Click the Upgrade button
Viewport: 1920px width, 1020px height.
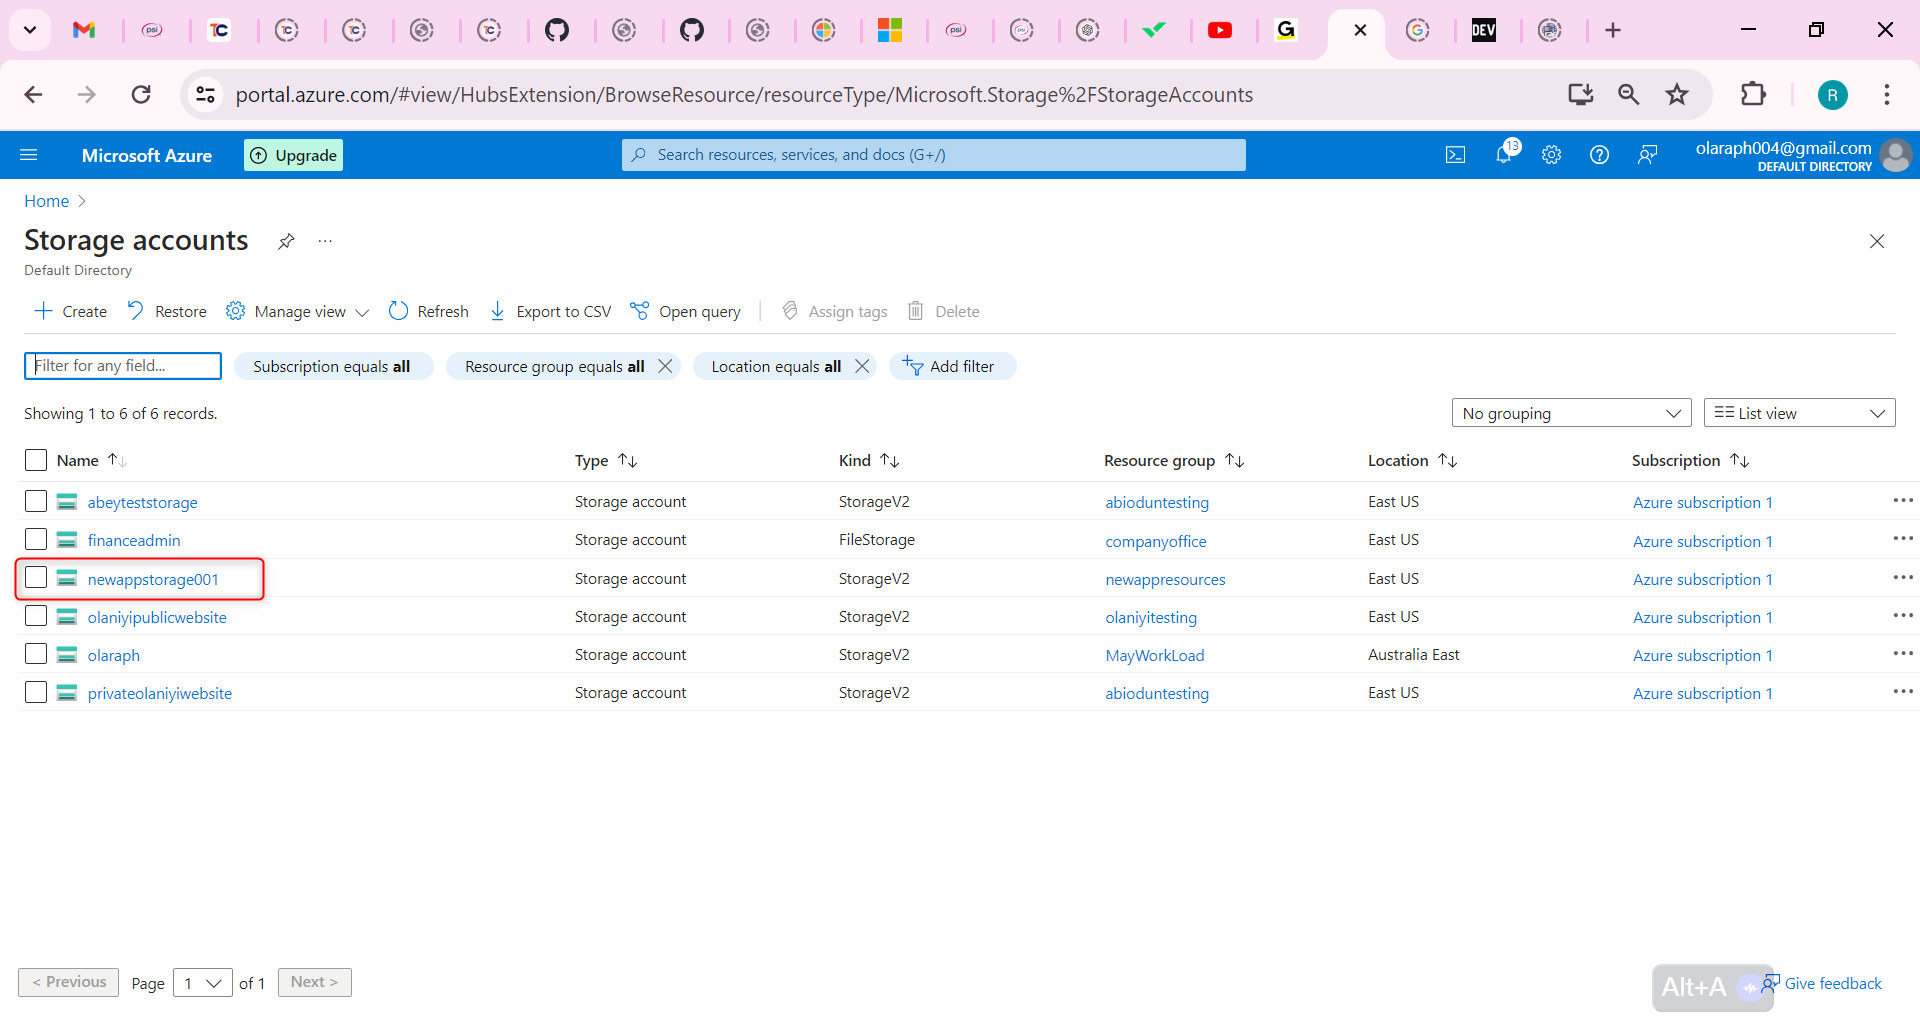click(x=293, y=155)
